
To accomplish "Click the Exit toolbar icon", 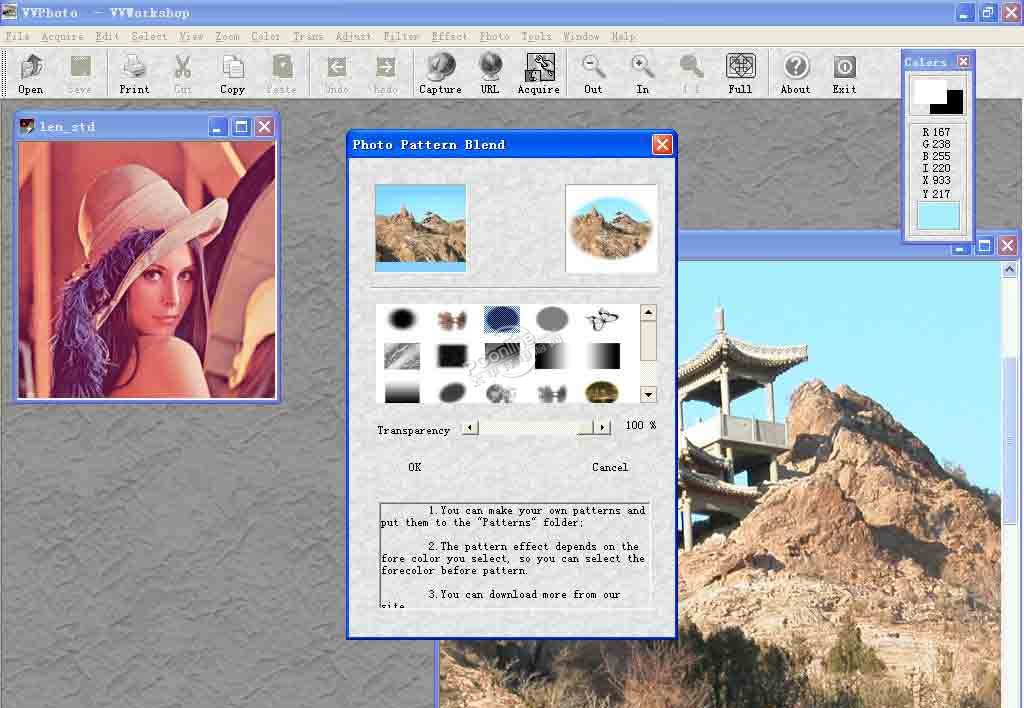I will pos(845,68).
